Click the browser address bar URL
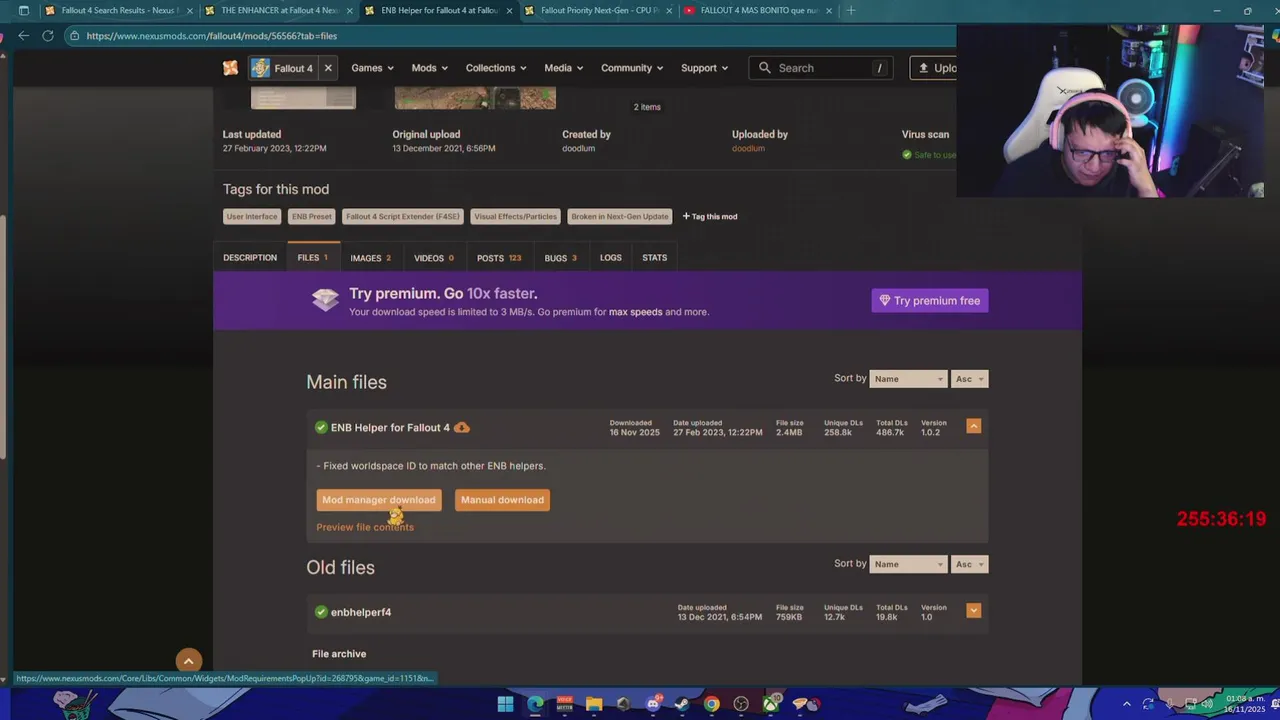Screen dimensions: 1280x720 (x=211, y=36)
